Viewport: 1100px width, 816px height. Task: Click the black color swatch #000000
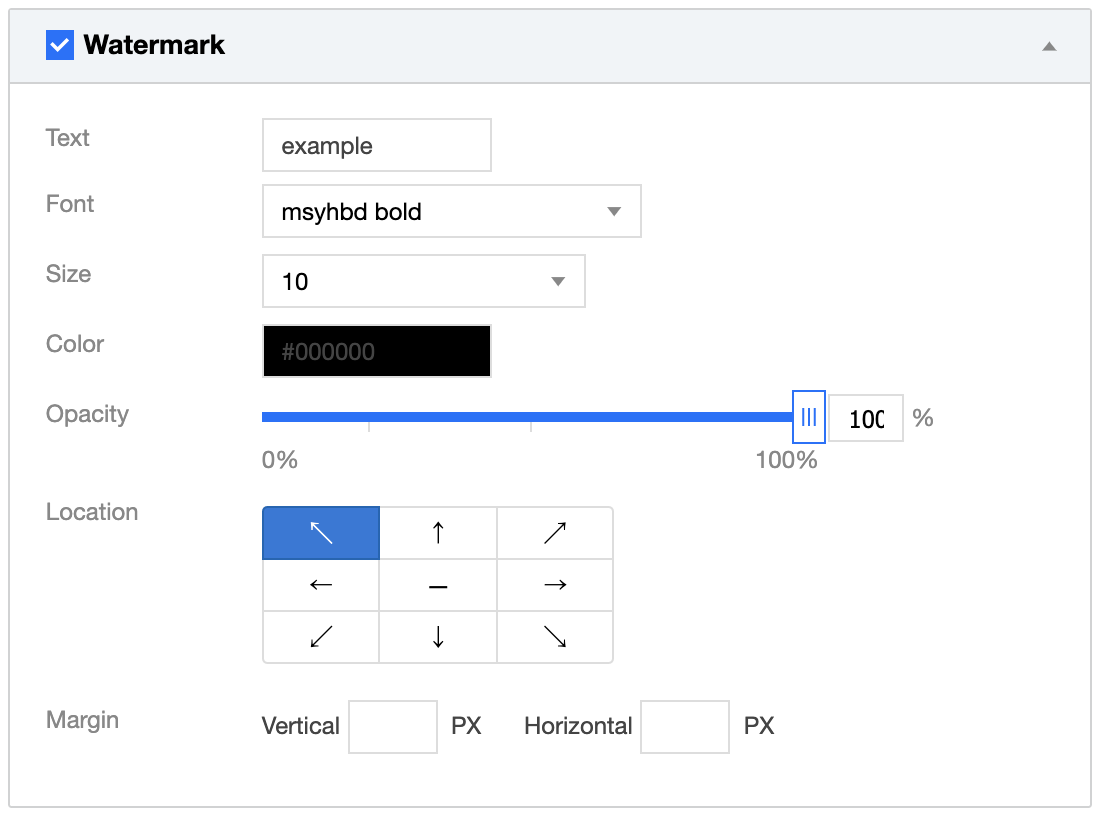coord(377,351)
